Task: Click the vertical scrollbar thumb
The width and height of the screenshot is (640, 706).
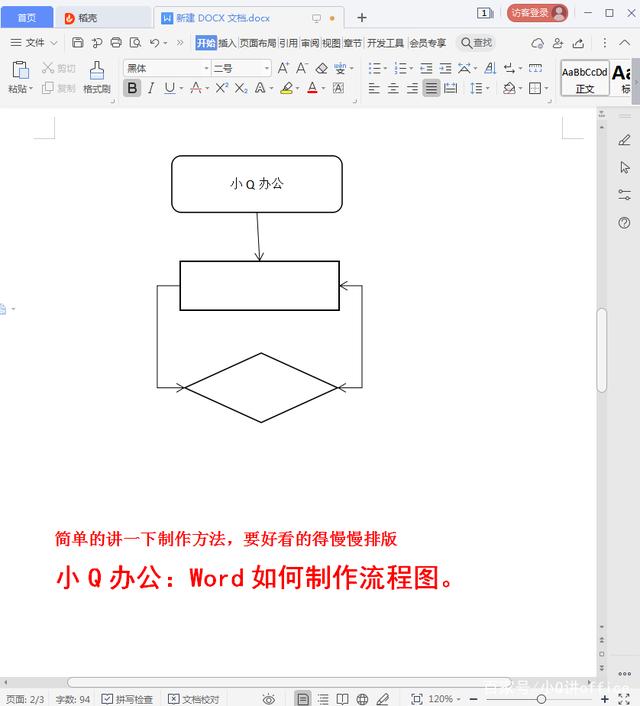Action: pos(602,350)
